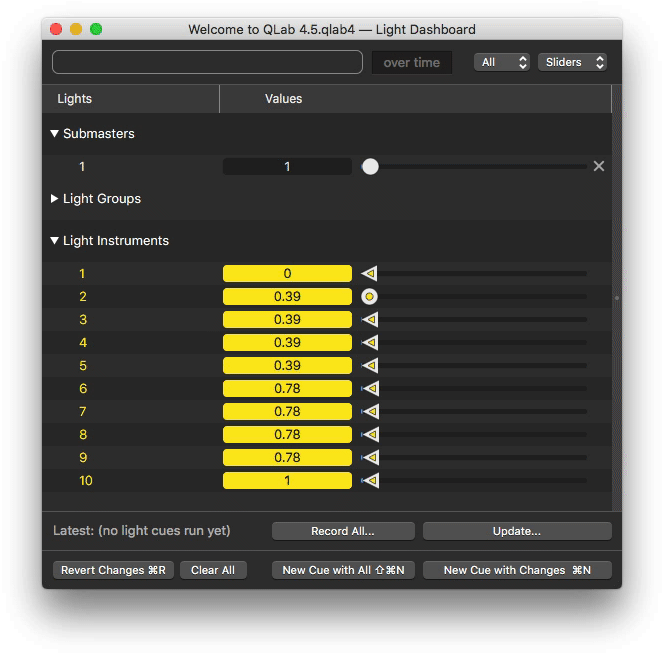This screenshot has height=654, width=670.
Task: Click the Update... button
Action: pos(517,531)
